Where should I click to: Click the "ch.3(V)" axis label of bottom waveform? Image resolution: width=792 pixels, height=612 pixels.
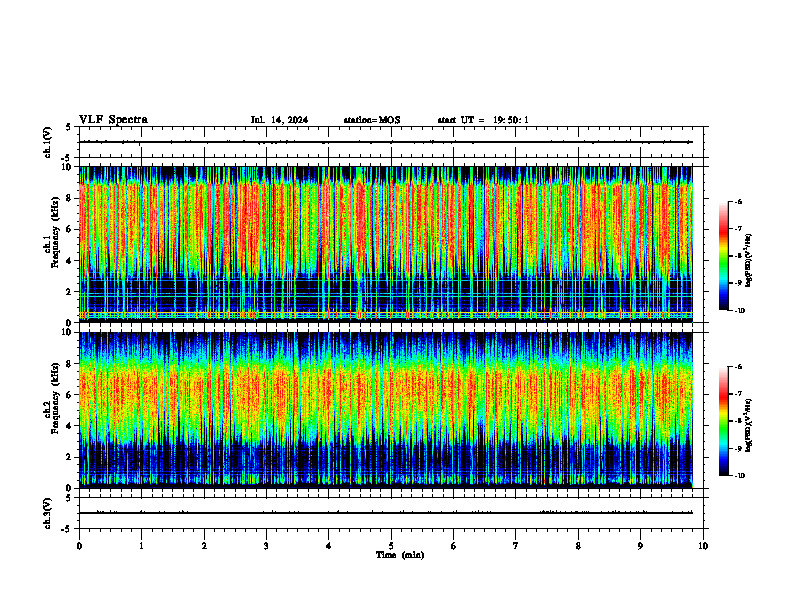(x=47, y=513)
